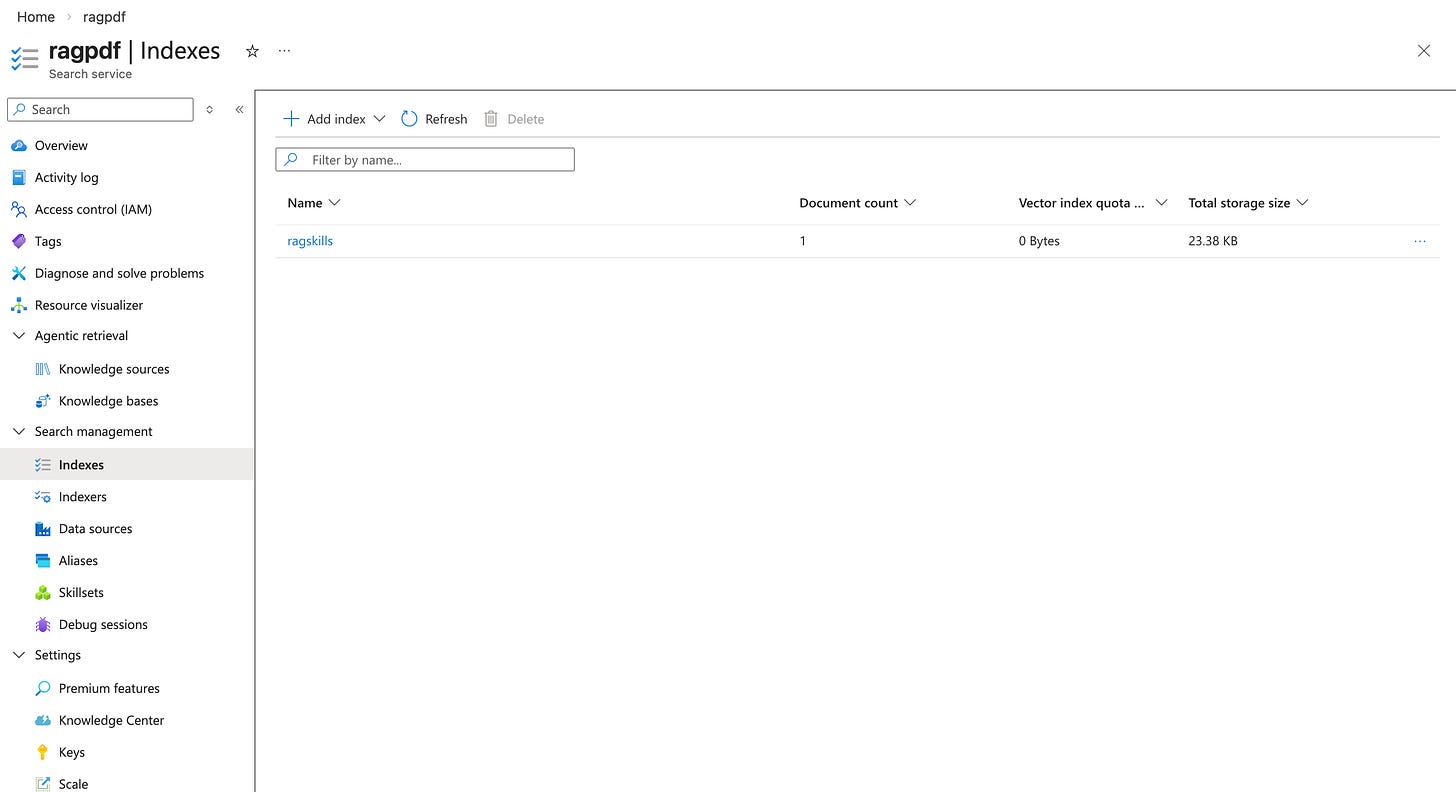Open the ragskills index link
This screenshot has width=1456, height=792.
[x=310, y=241]
